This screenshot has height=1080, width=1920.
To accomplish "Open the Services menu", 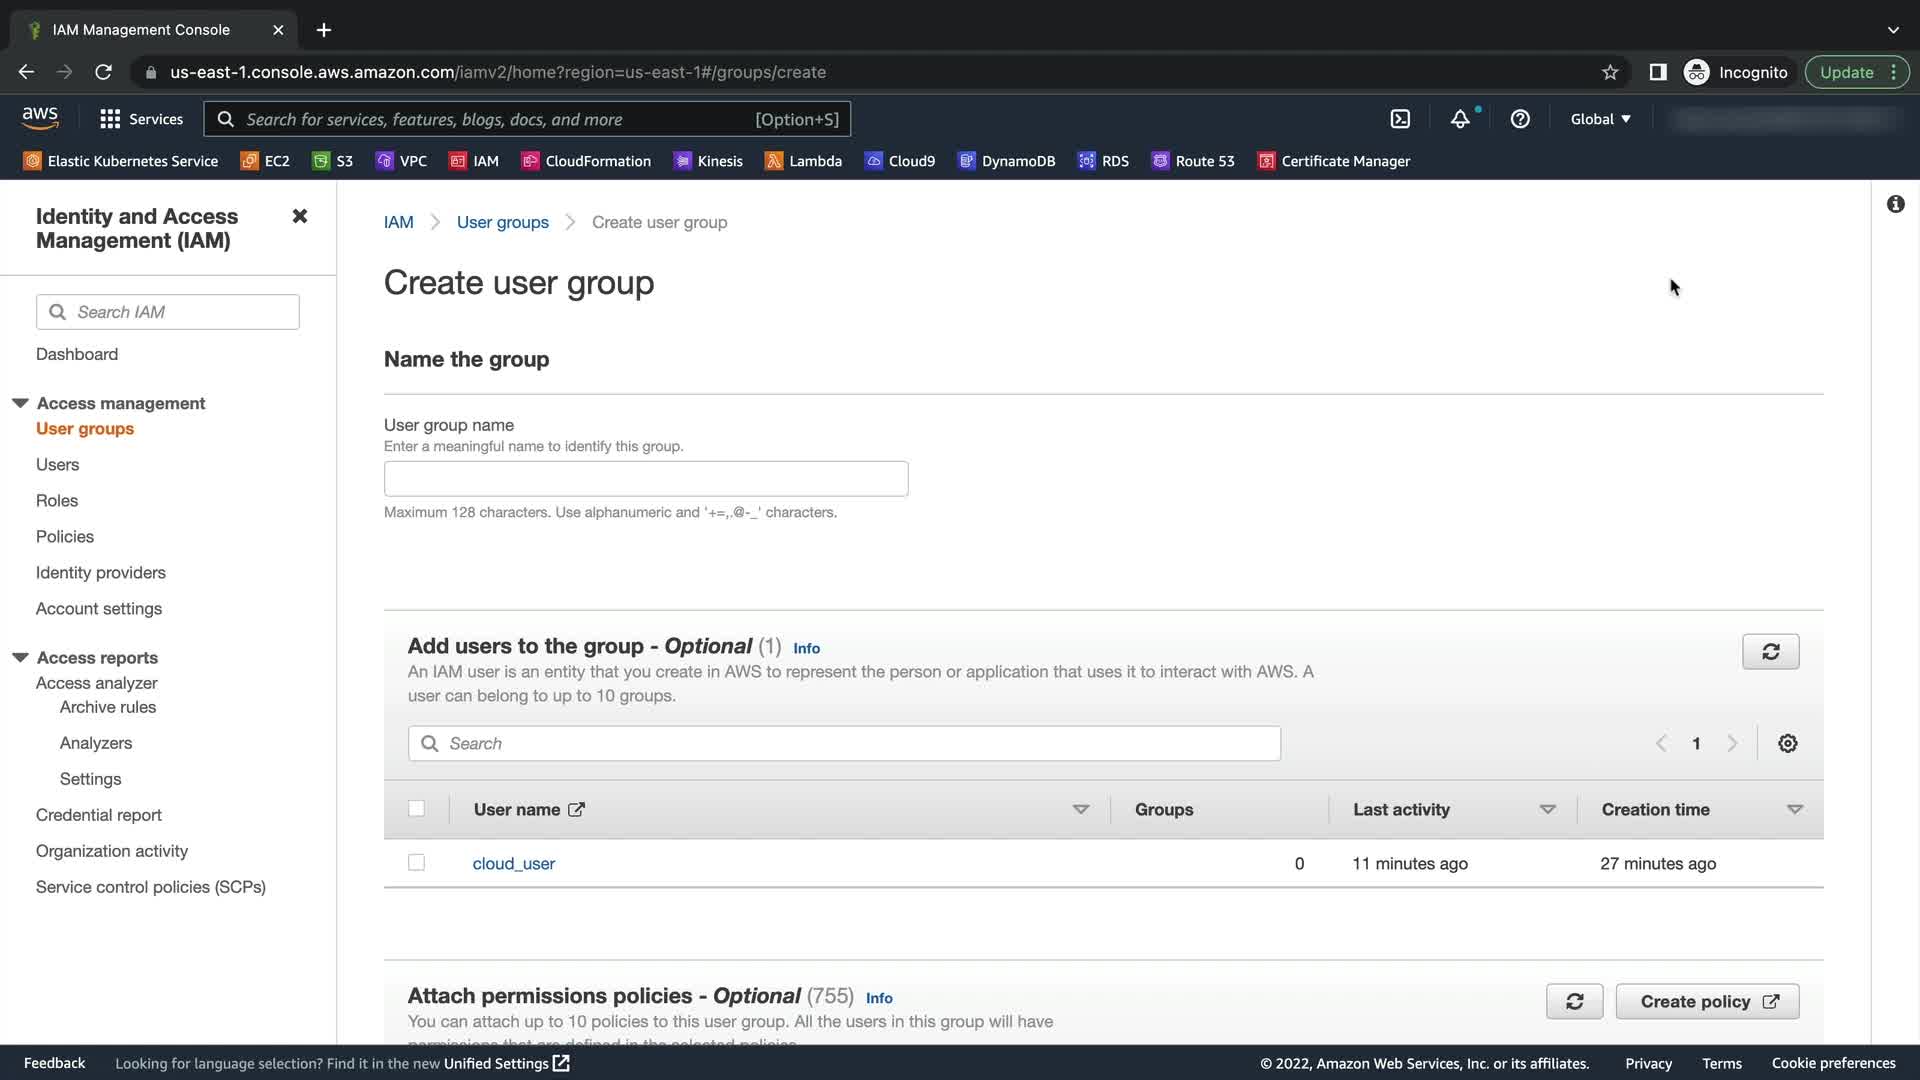I will tap(142, 119).
